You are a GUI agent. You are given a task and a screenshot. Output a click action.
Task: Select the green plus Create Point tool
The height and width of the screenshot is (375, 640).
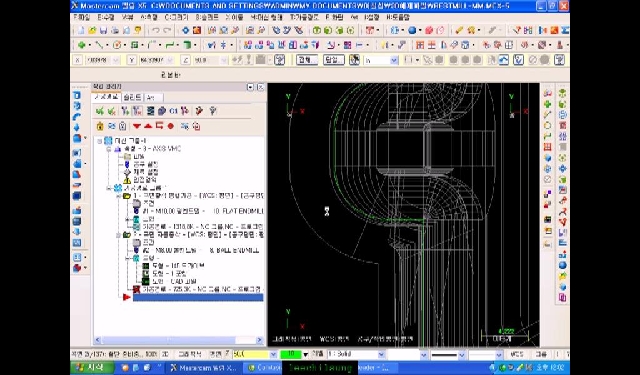pyautogui.click(x=82, y=45)
